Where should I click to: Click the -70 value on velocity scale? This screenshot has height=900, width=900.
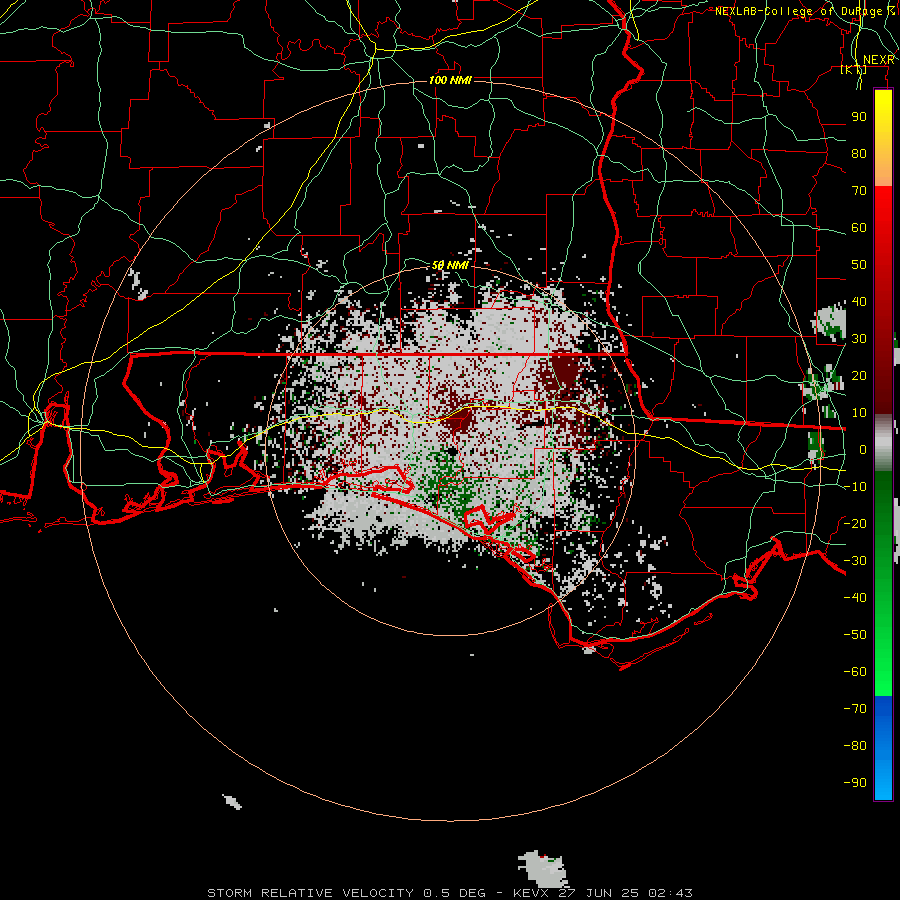point(855,709)
